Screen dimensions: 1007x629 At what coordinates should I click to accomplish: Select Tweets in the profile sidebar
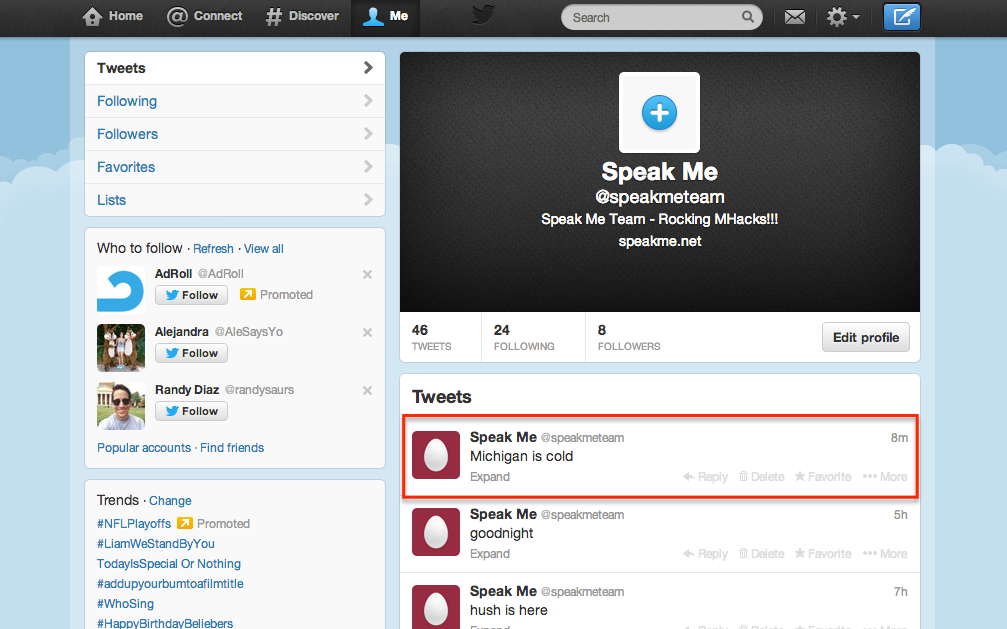(x=235, y=68)
